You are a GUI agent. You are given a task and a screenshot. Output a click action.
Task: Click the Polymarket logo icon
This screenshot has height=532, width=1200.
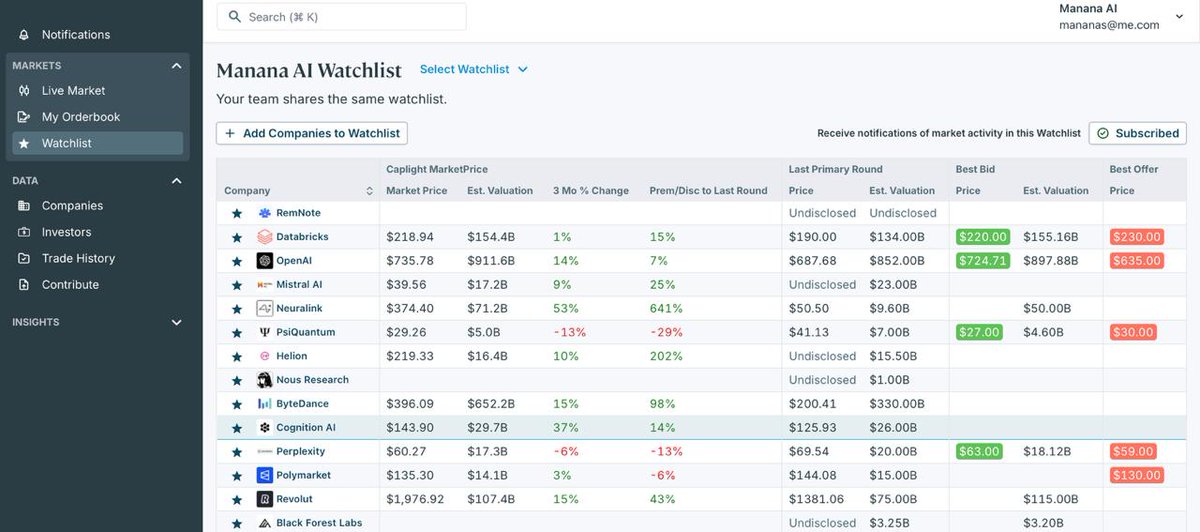(265, 475)
